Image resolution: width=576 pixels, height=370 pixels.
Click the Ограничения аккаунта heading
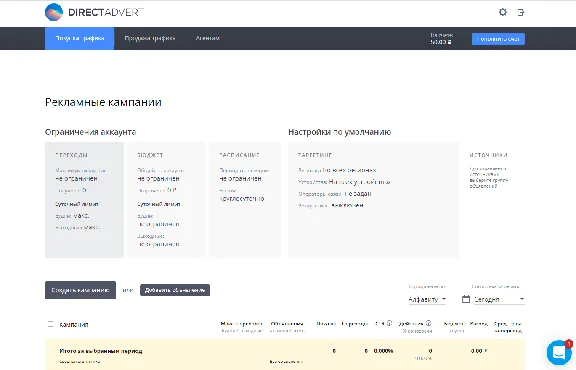pos(90,132)
